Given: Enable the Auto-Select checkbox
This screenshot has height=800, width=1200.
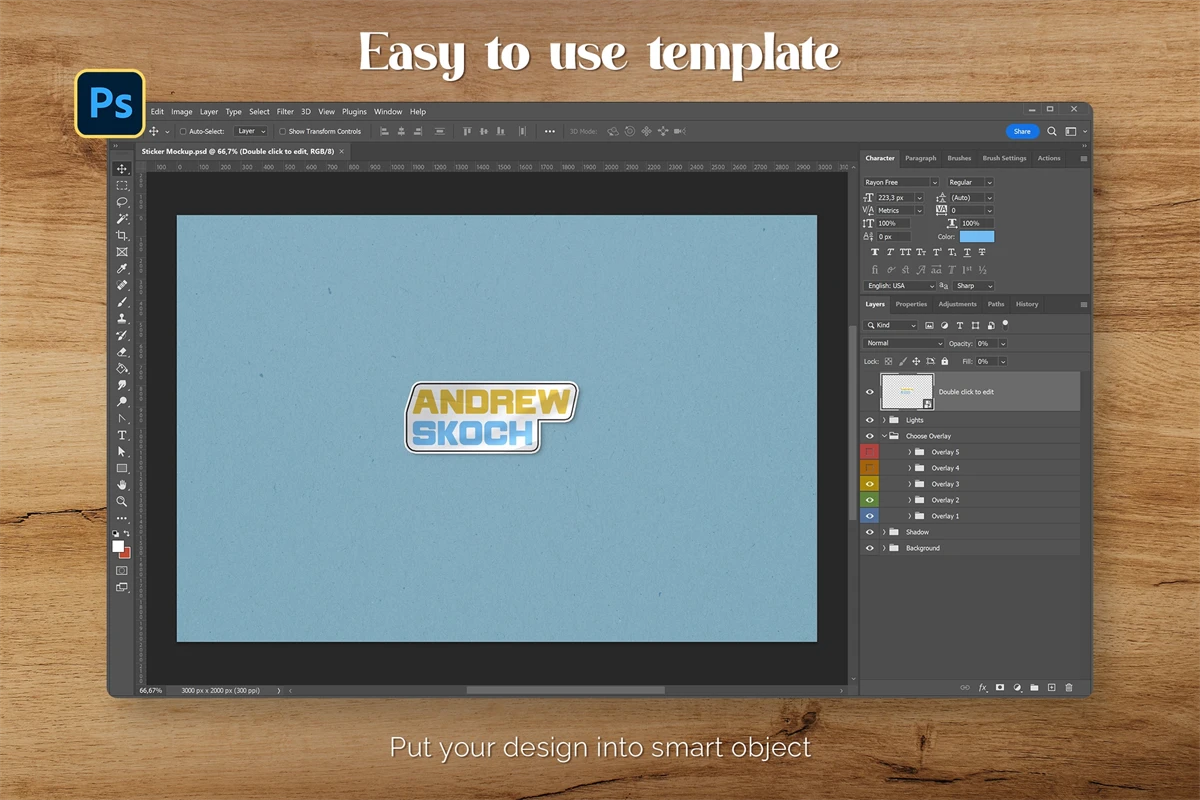Looking at the screenshot, I should pos(183,131).
